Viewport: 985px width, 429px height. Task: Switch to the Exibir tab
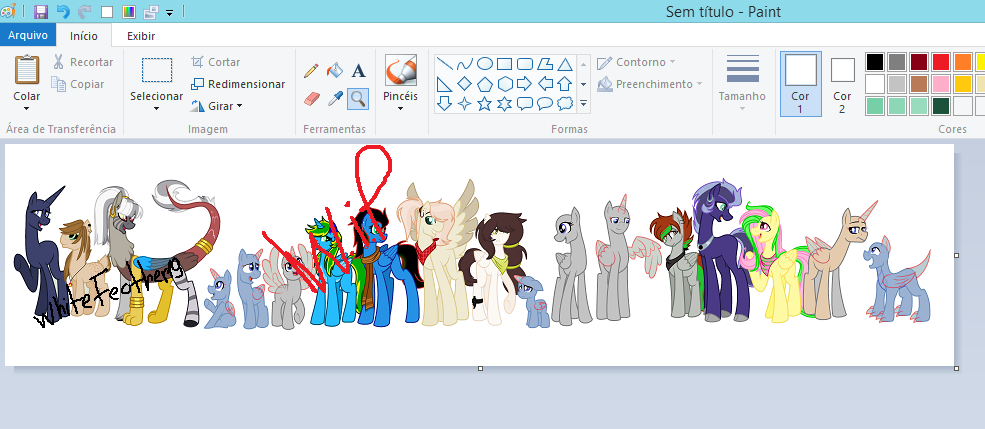141,36
